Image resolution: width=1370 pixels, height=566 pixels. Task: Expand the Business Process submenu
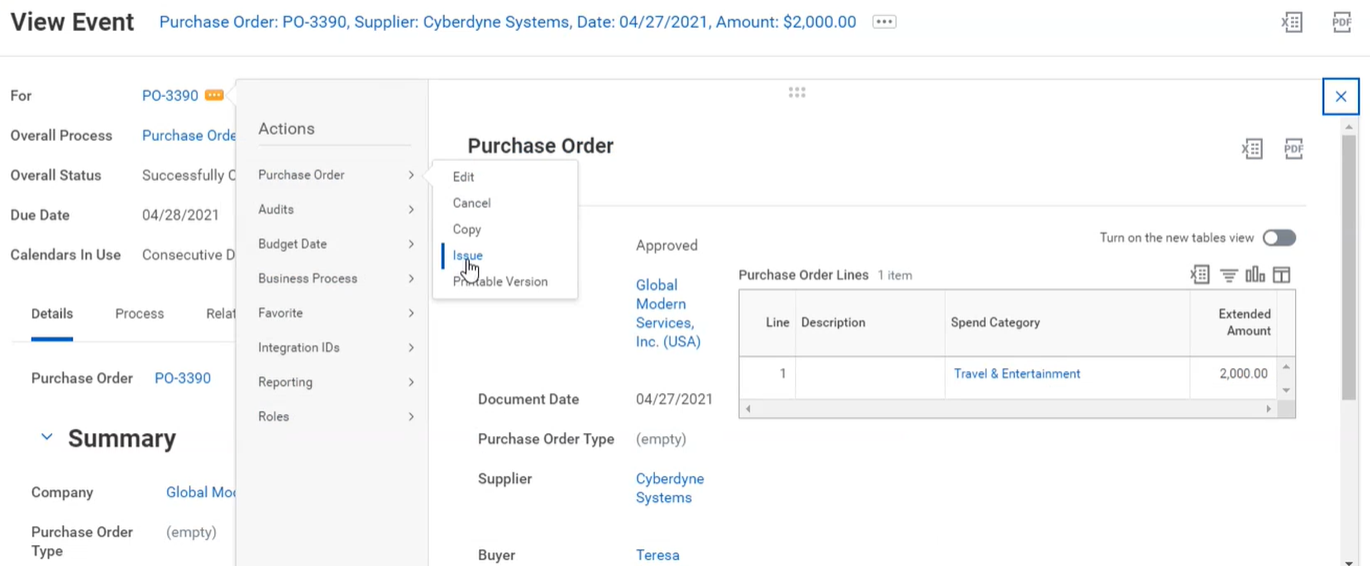coord(335,278)
